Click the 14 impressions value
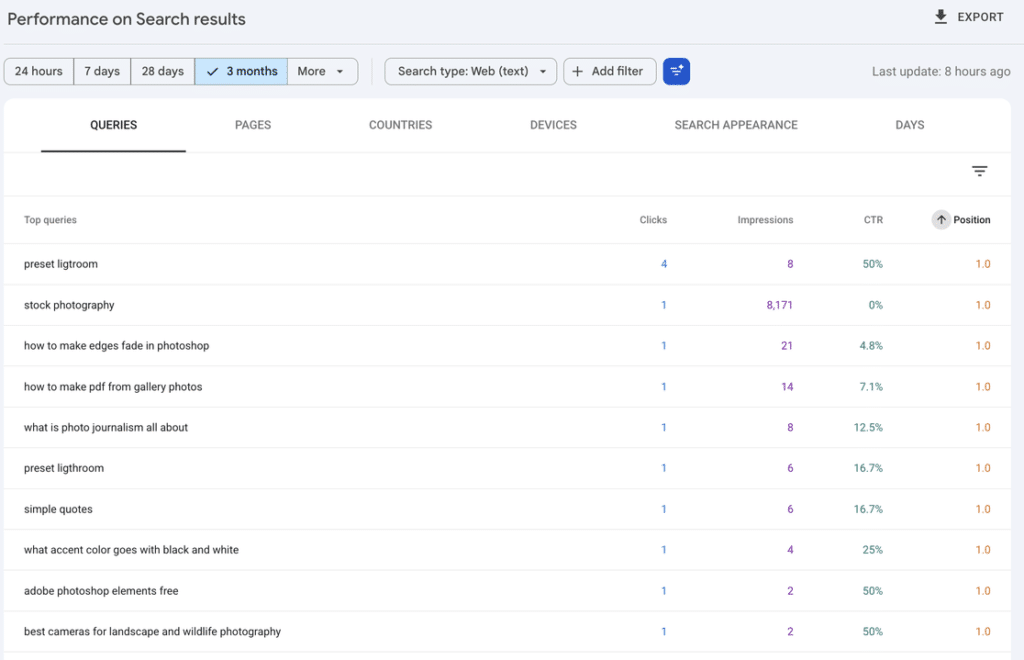 coord(787,386)
